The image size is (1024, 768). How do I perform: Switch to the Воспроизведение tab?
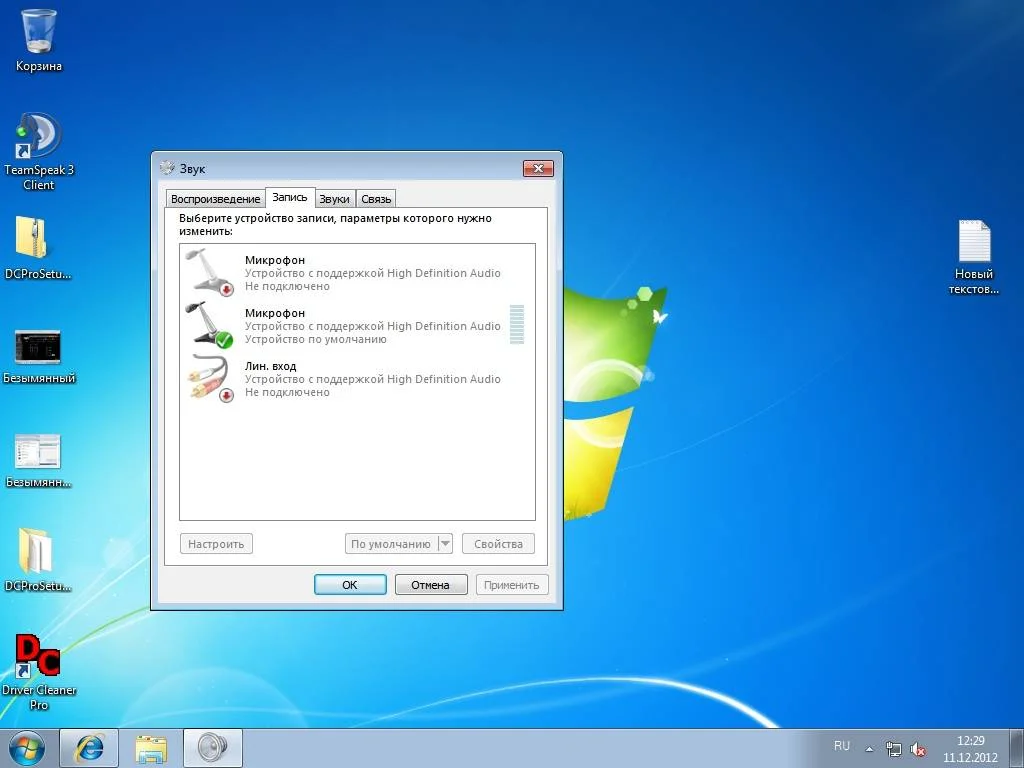tap(215, 199)
